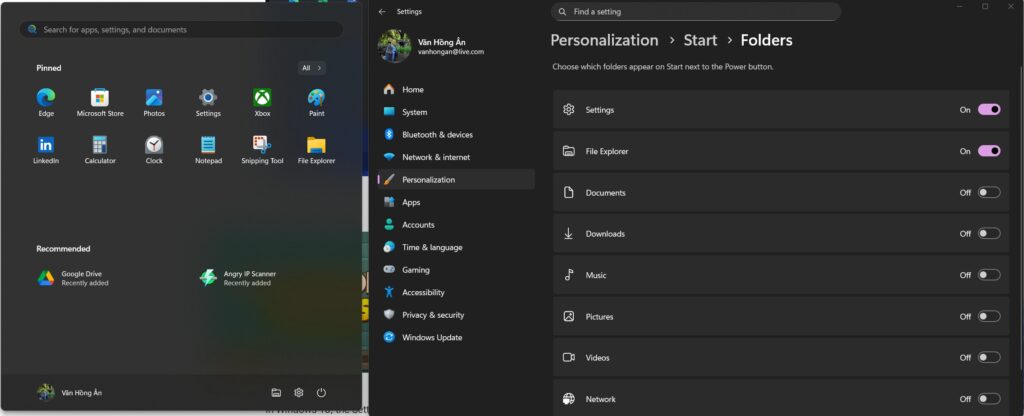Turn on the Downloads folder toggle
Image resolution: width=1024 pixels, height=416 pixels.
pos(988,234)
